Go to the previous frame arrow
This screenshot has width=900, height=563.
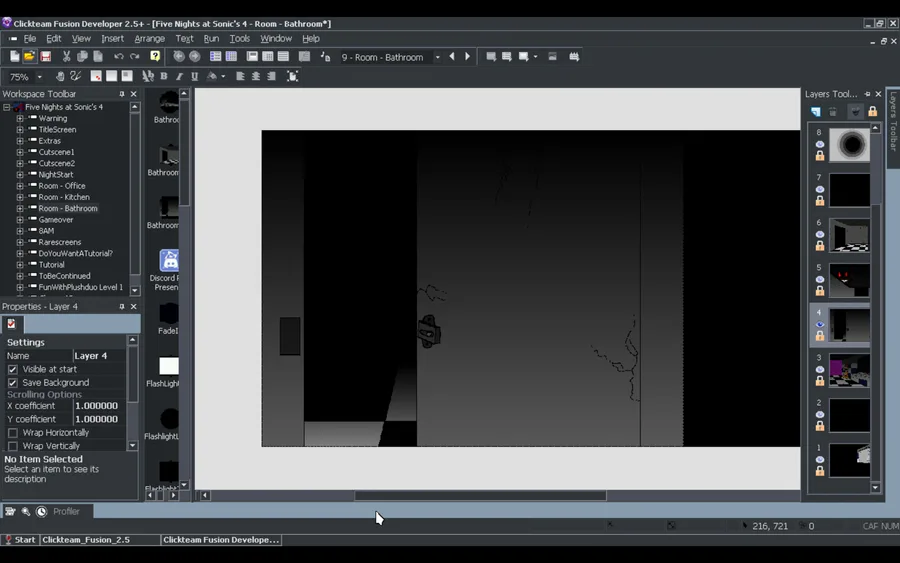[452, 56]
